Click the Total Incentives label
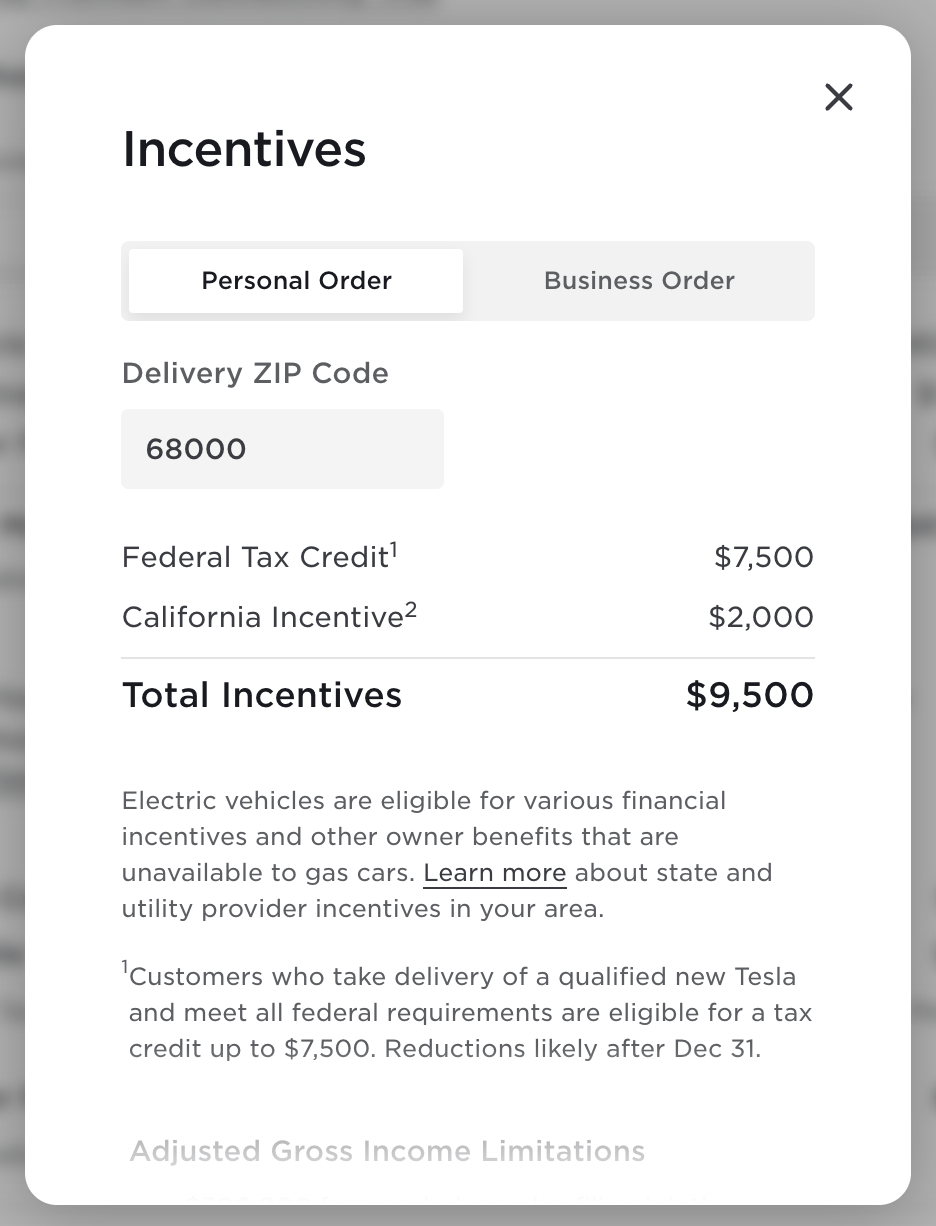 coord(262,696)
